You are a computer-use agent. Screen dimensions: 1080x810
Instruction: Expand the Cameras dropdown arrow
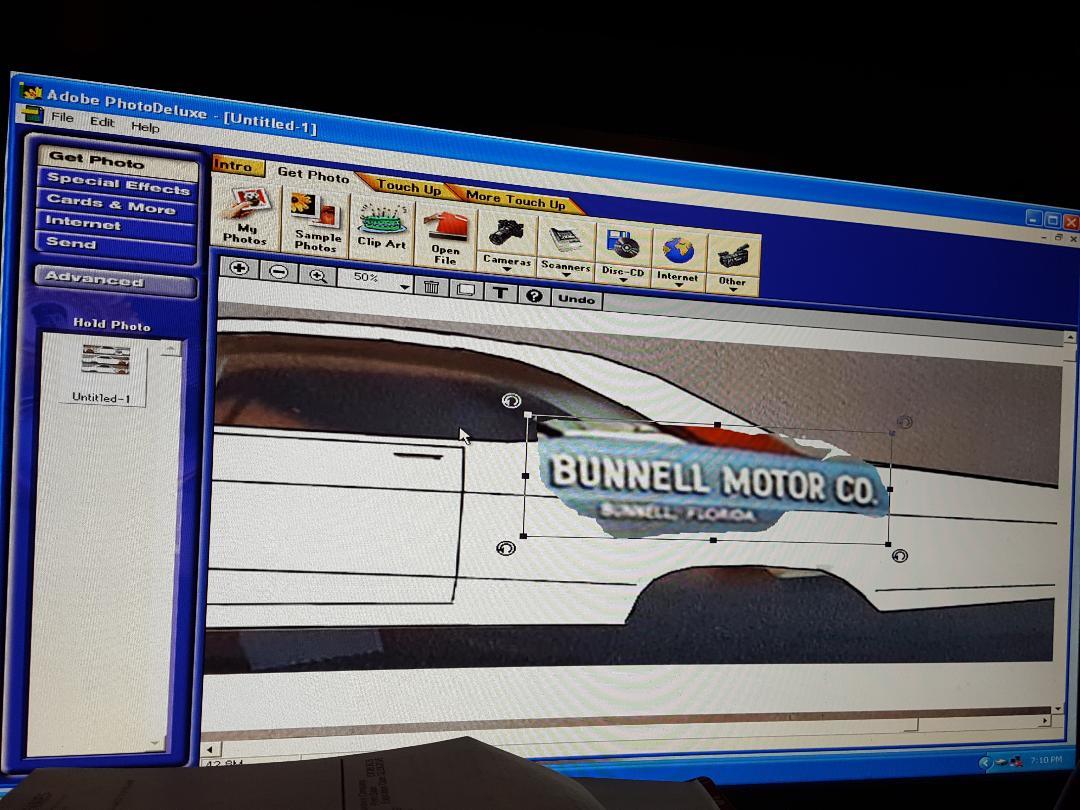tap(506, 269)
